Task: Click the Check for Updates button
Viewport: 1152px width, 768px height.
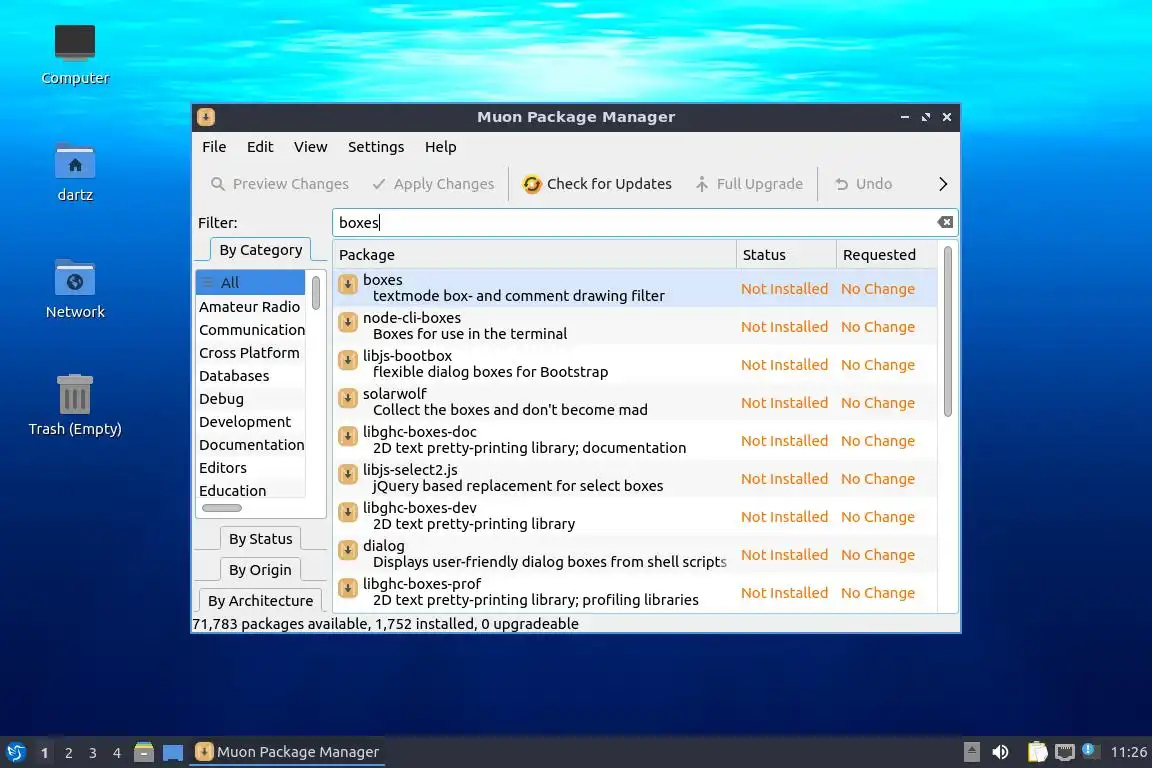Action: click(597, 184)
